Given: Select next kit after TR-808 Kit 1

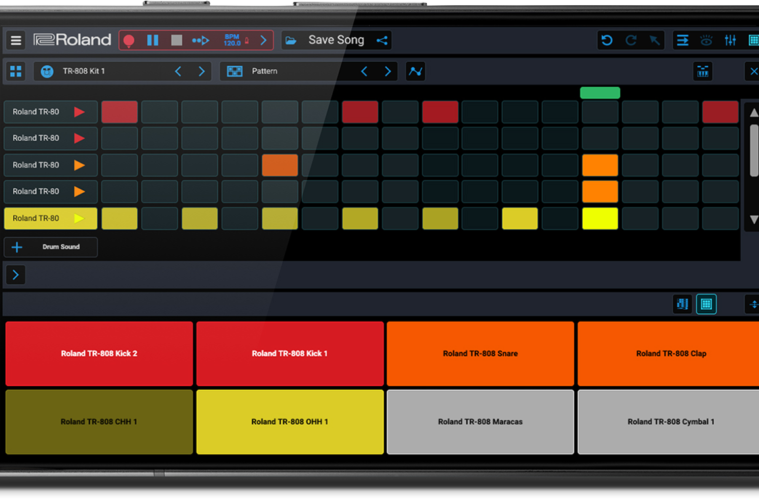Looking at the screenshot, I should (x=202, y=72).
